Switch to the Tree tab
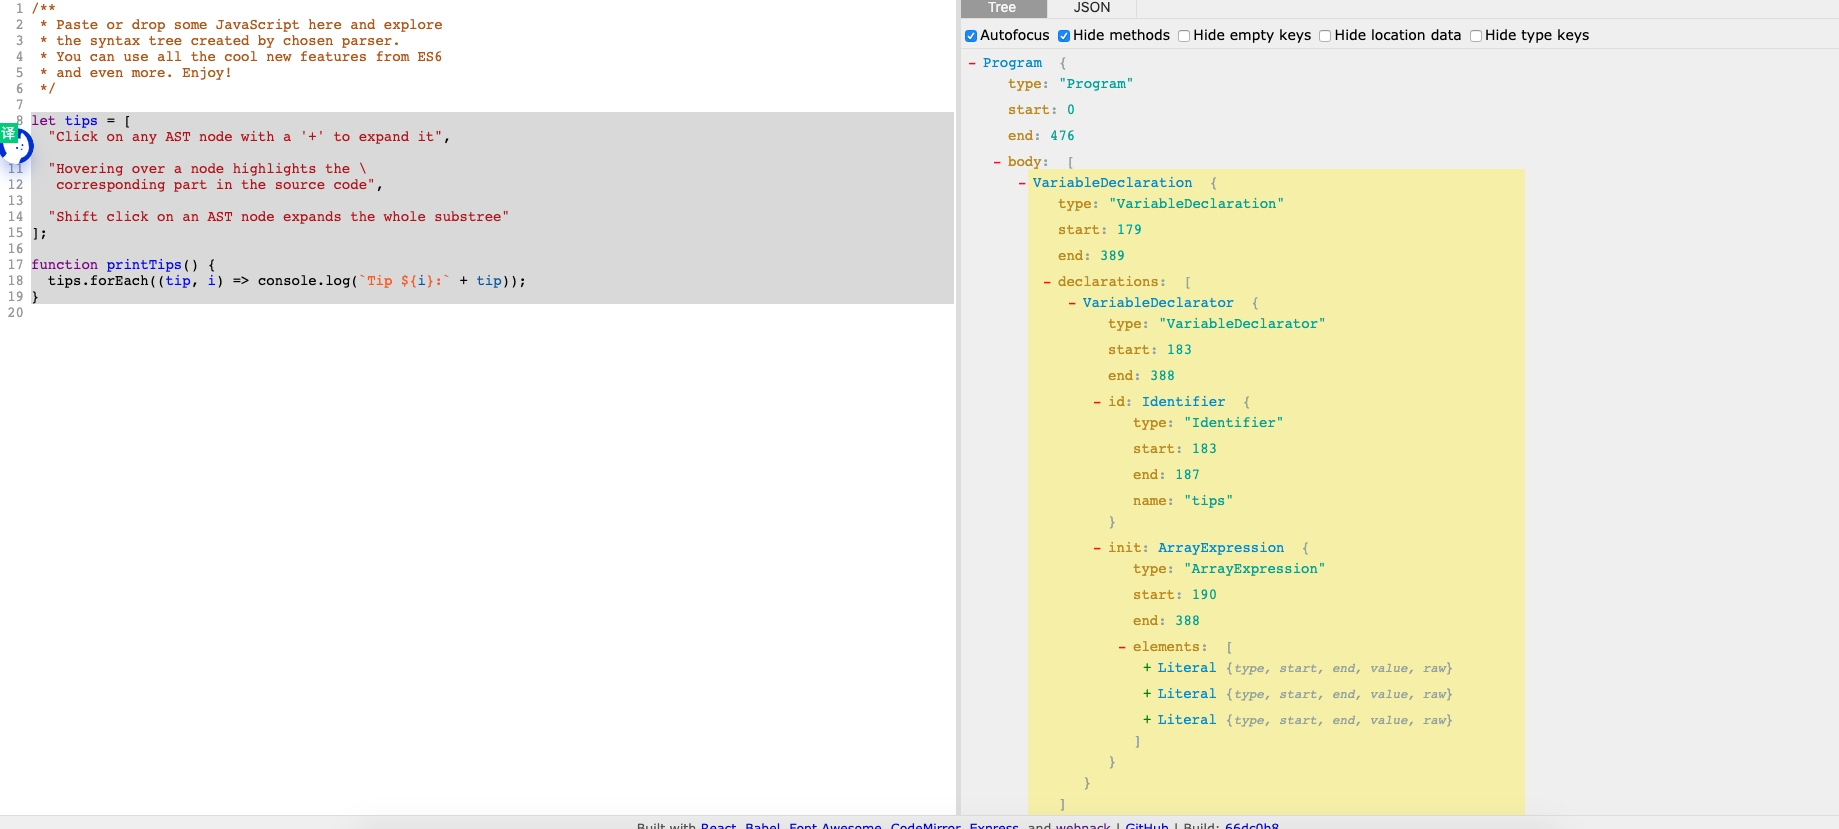1839x829 pixels. pos(1002,8)
